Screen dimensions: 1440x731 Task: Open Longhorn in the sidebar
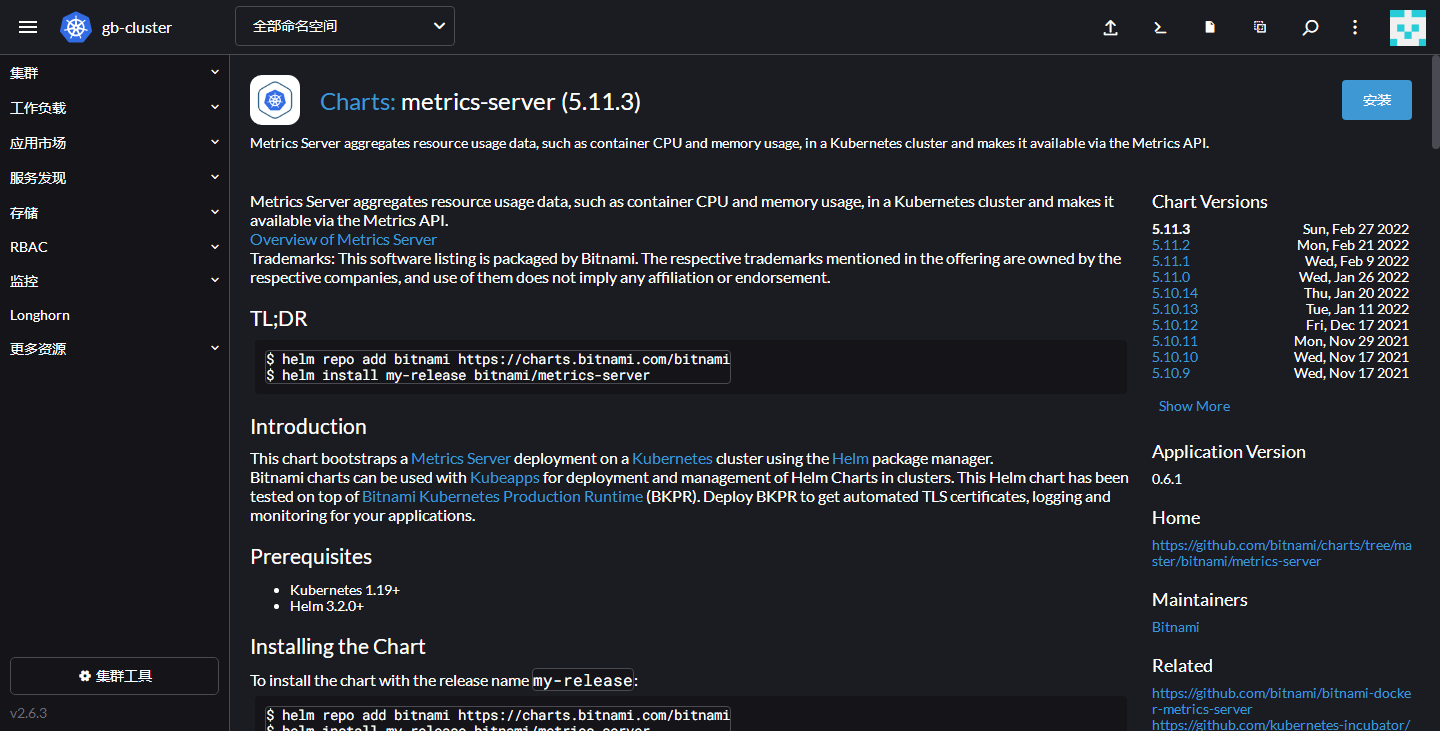40,315
